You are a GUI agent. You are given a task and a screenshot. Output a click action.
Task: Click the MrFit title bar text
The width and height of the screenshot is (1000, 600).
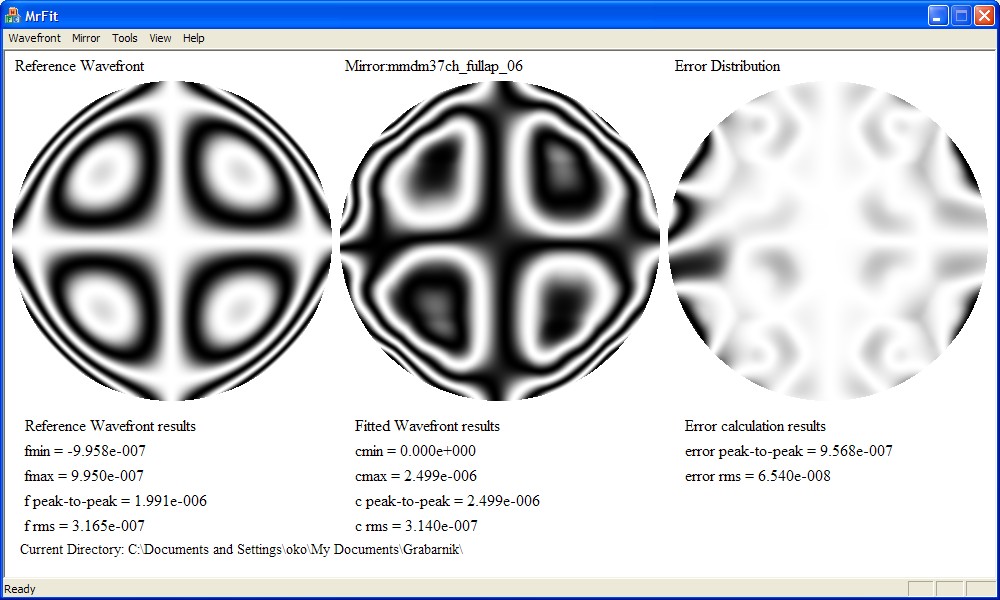41,15
